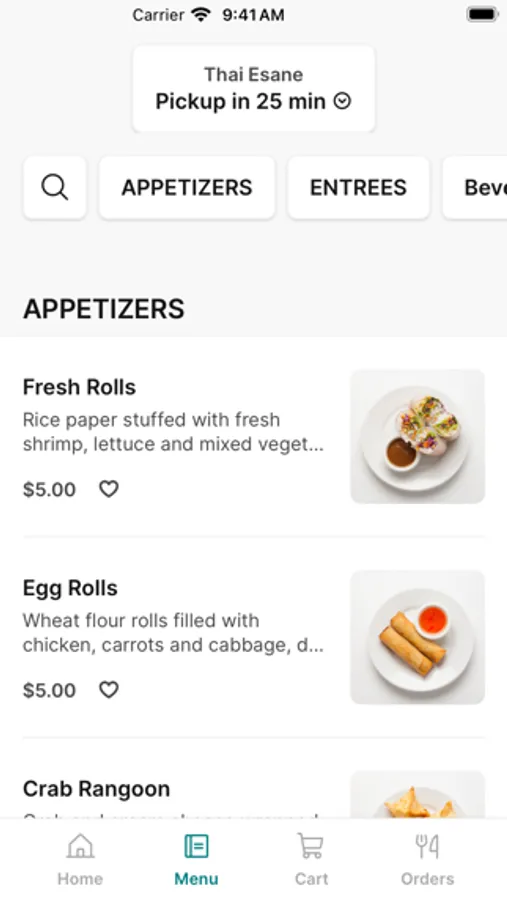The width and height of the screenshot is (507, 900).
Task: Open the menu search magnifier icon
Action: (55, 188)
